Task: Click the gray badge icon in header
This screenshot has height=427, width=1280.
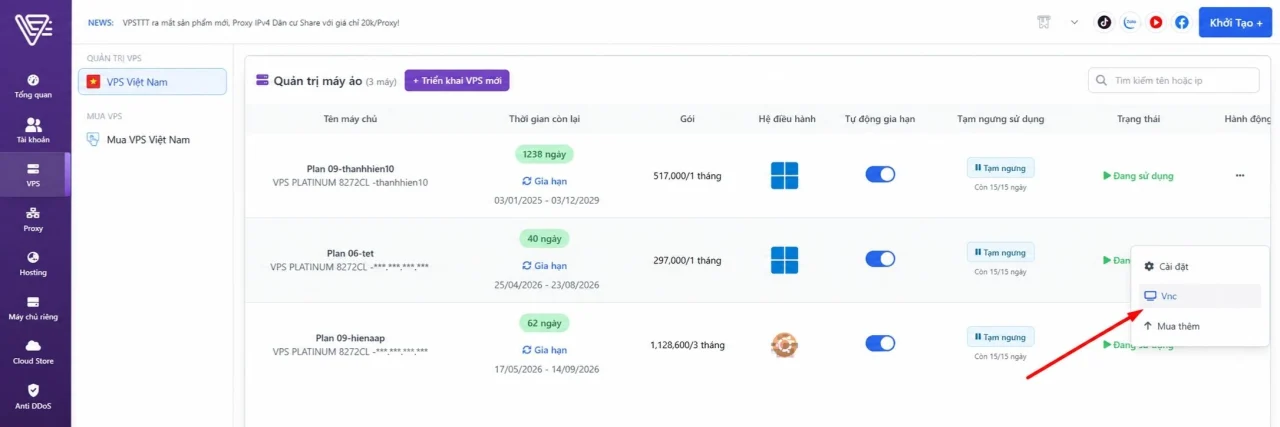Action: click(1045, 22)
